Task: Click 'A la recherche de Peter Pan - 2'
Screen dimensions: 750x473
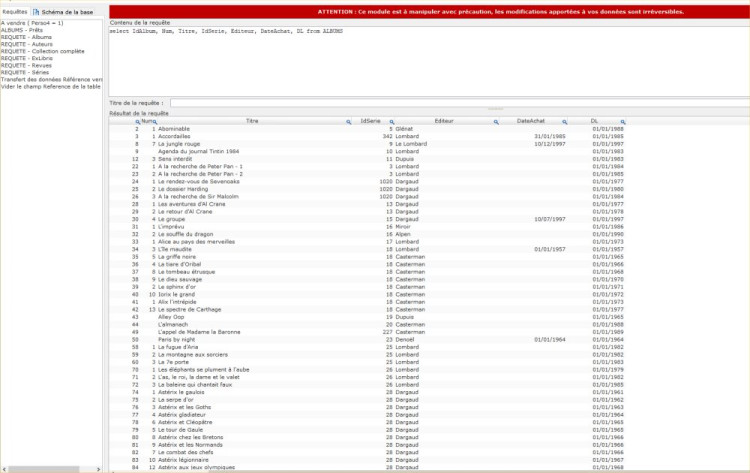Action: [x=200, y=174]
